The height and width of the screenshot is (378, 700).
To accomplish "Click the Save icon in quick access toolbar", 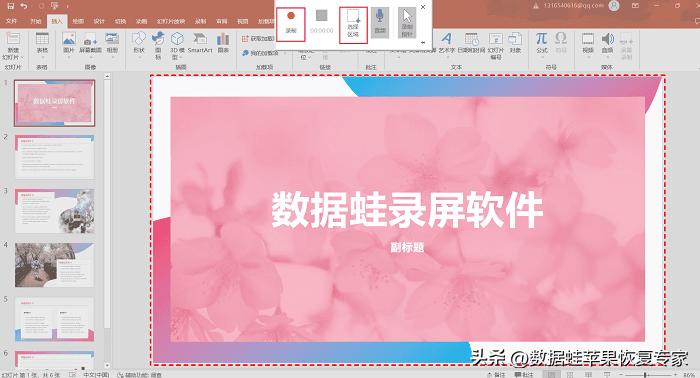I will tap(11, 6).
